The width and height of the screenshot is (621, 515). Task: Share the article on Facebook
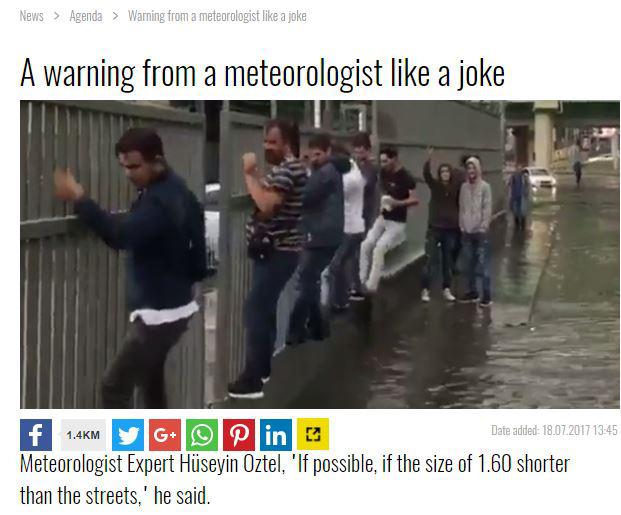[x=36, y=435]
